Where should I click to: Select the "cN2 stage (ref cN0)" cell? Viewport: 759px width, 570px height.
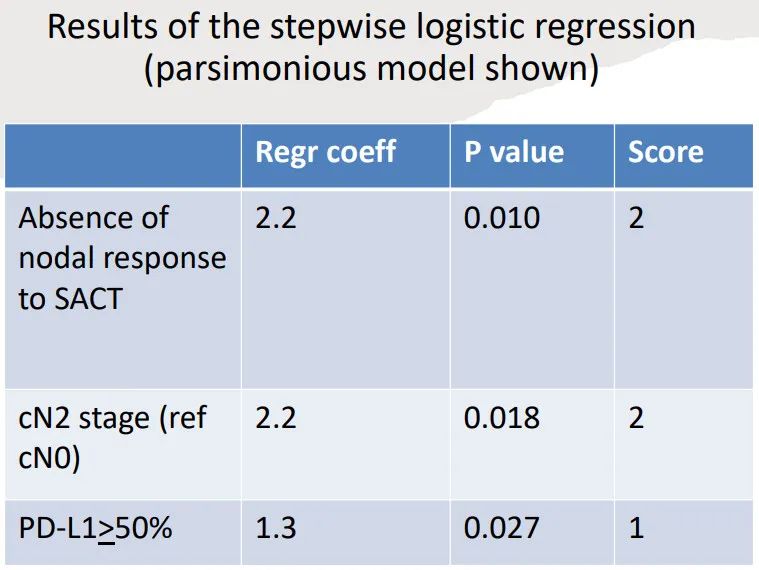click(x=113, y=437)
